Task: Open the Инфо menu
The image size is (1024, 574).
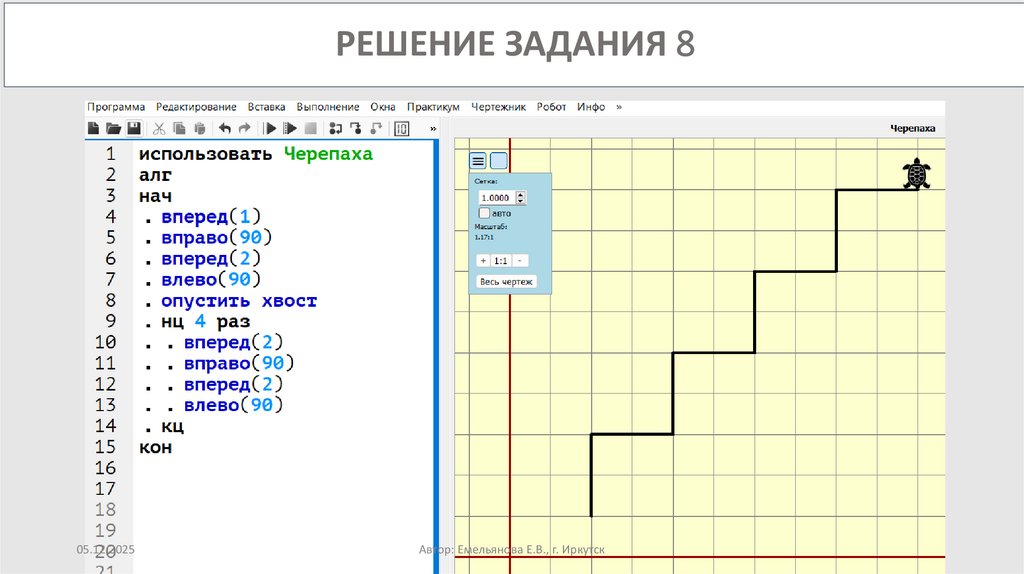Action: [x=591, y=106]
